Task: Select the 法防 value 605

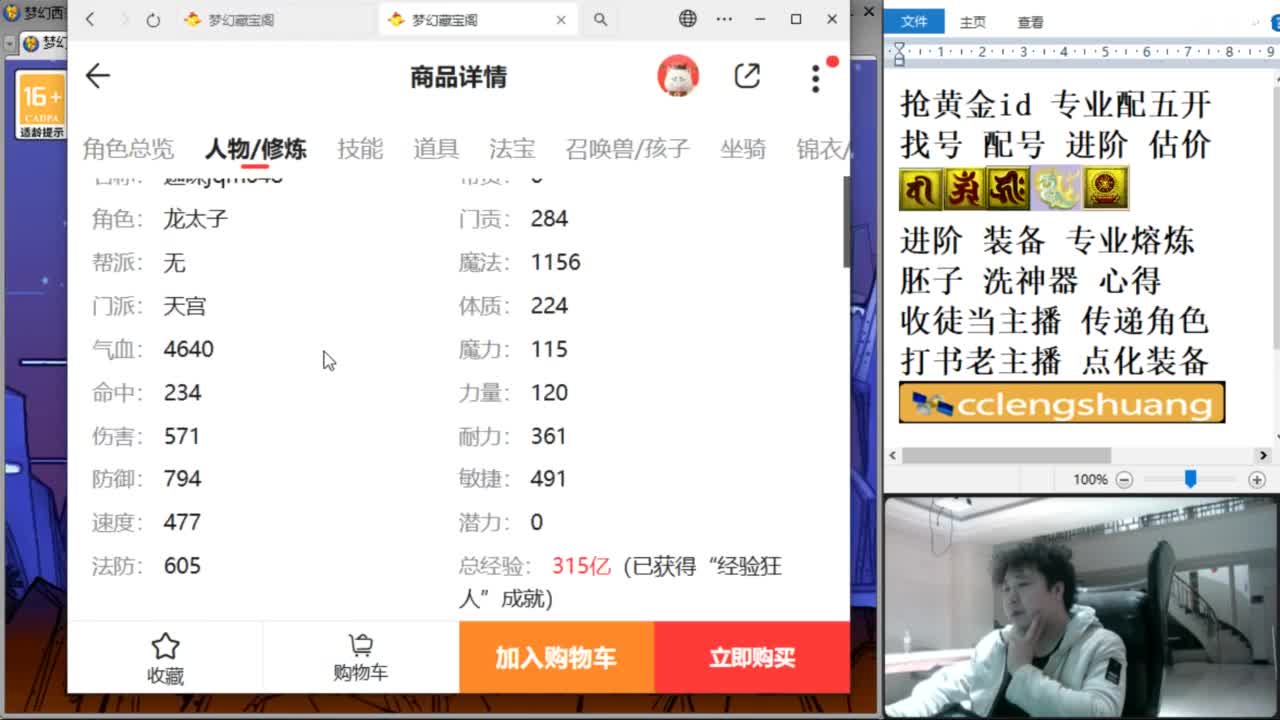Action: pyautogui.click(x=182, y=566)
